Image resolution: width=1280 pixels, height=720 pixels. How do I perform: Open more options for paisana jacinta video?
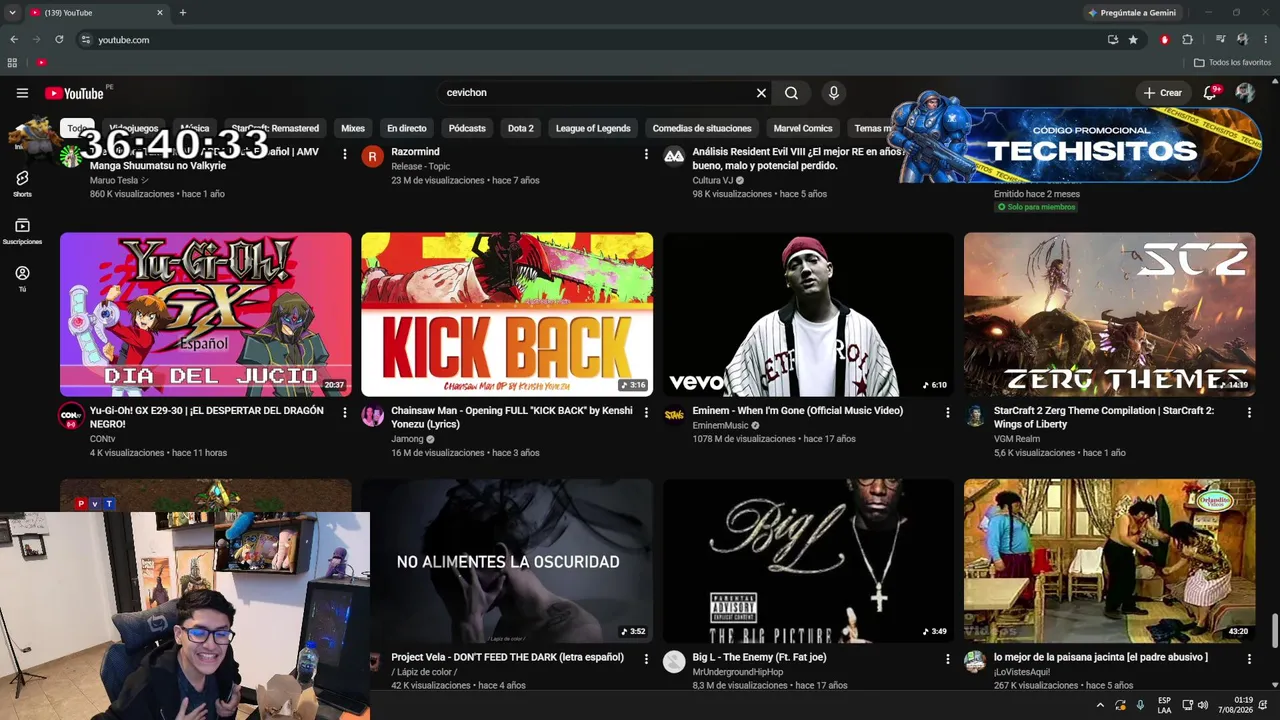[1249, 659]
